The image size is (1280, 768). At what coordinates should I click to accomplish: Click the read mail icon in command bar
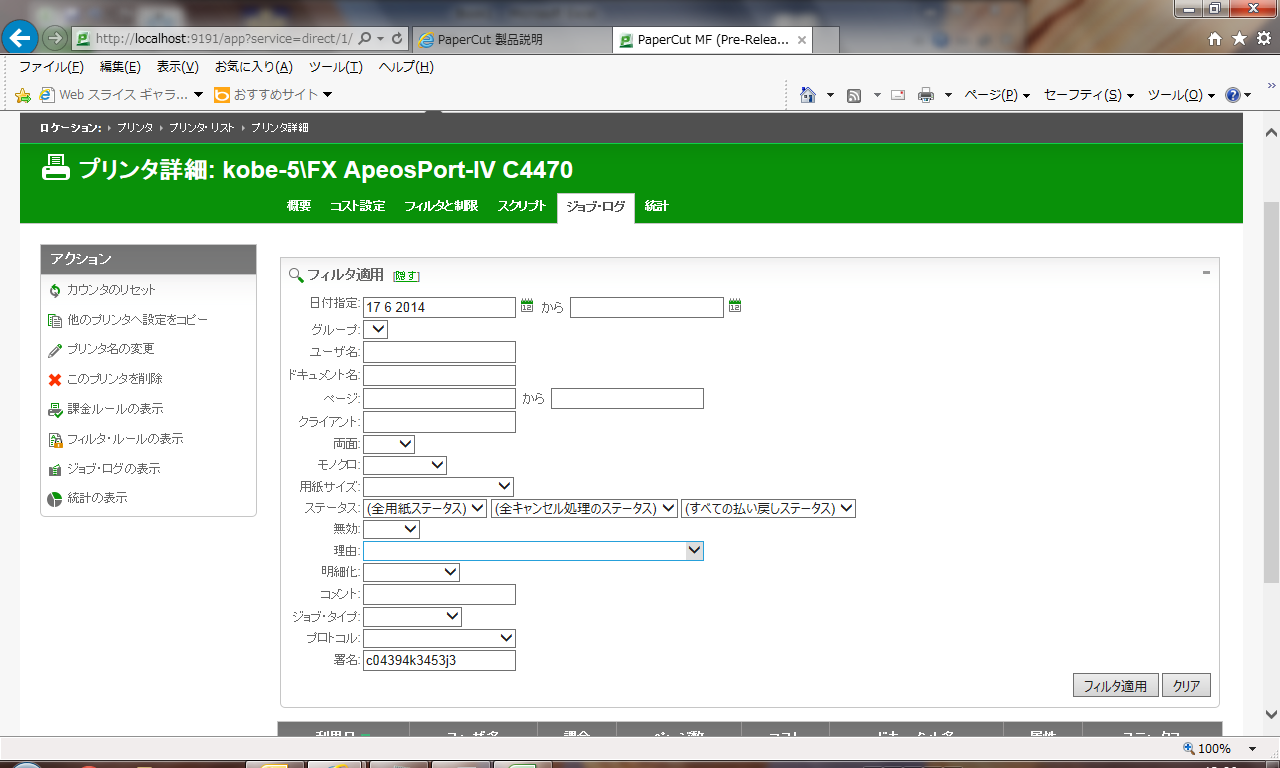click(898, 95)
